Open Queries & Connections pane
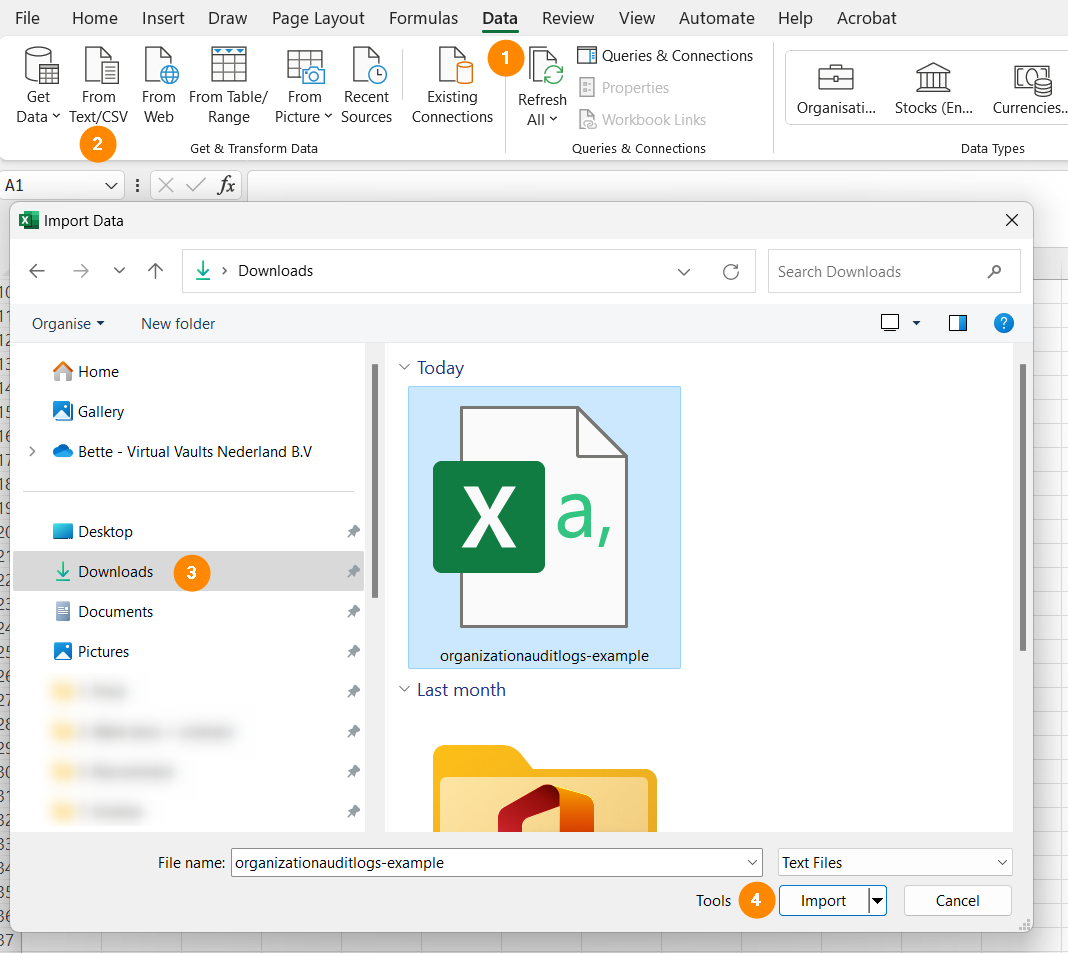 coord(666,56)
